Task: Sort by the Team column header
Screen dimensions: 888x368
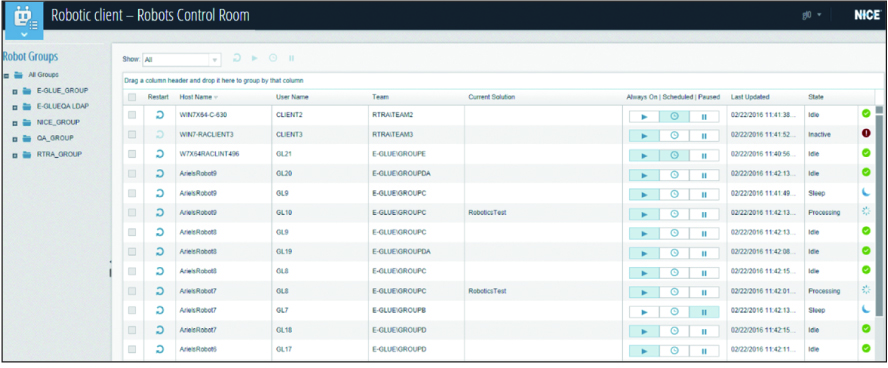Action: click(x=381, y=97)
